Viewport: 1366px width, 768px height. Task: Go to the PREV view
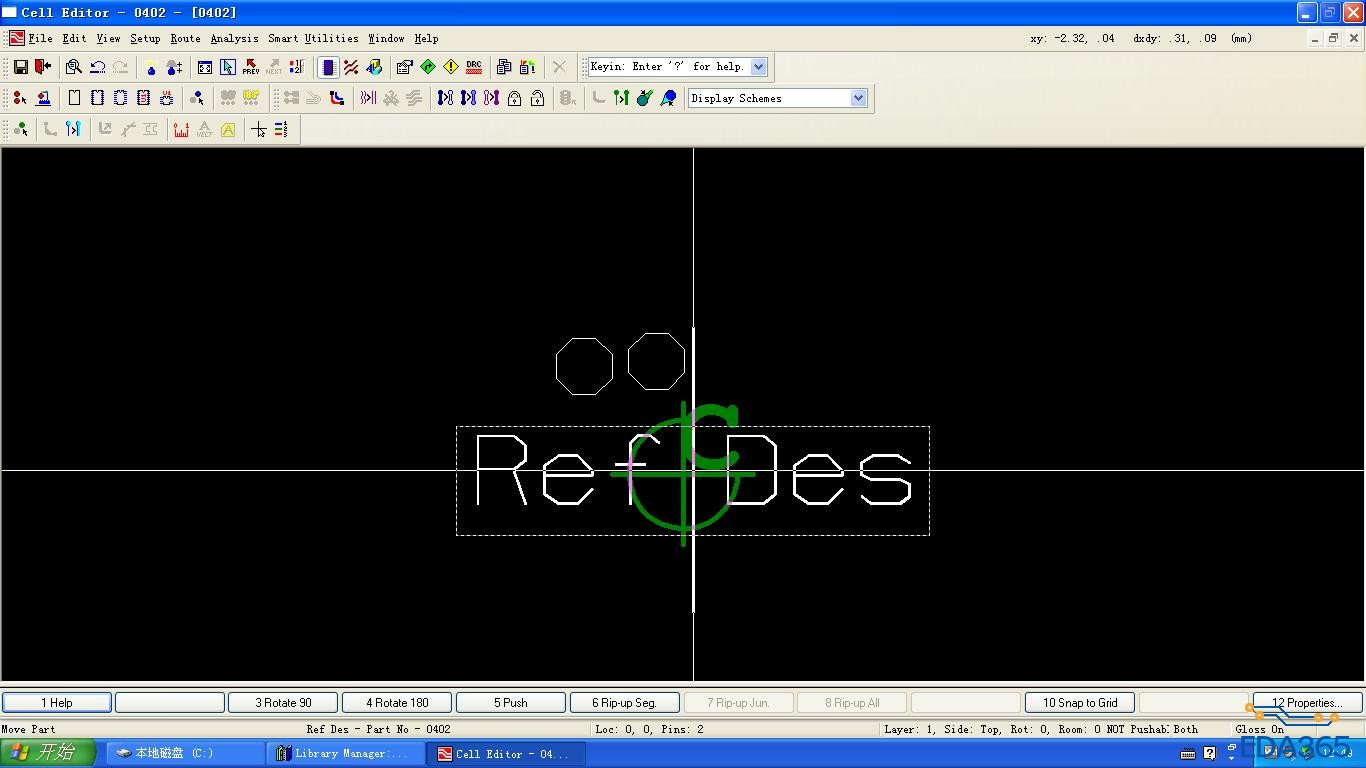click(251, 67)
